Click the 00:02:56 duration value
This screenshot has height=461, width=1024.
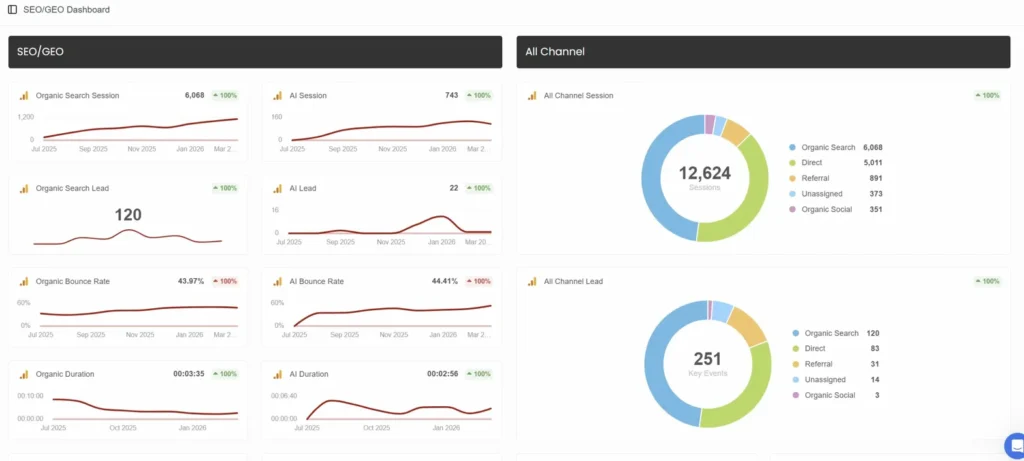pos(443,374)
